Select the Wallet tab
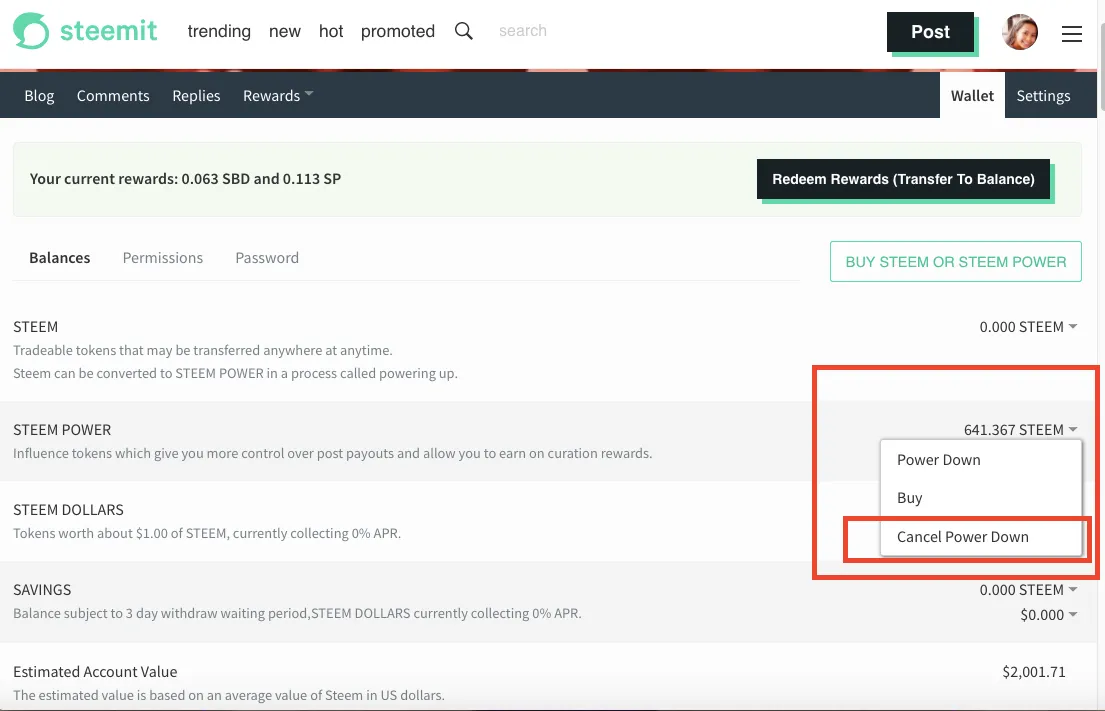 [972, 95]
